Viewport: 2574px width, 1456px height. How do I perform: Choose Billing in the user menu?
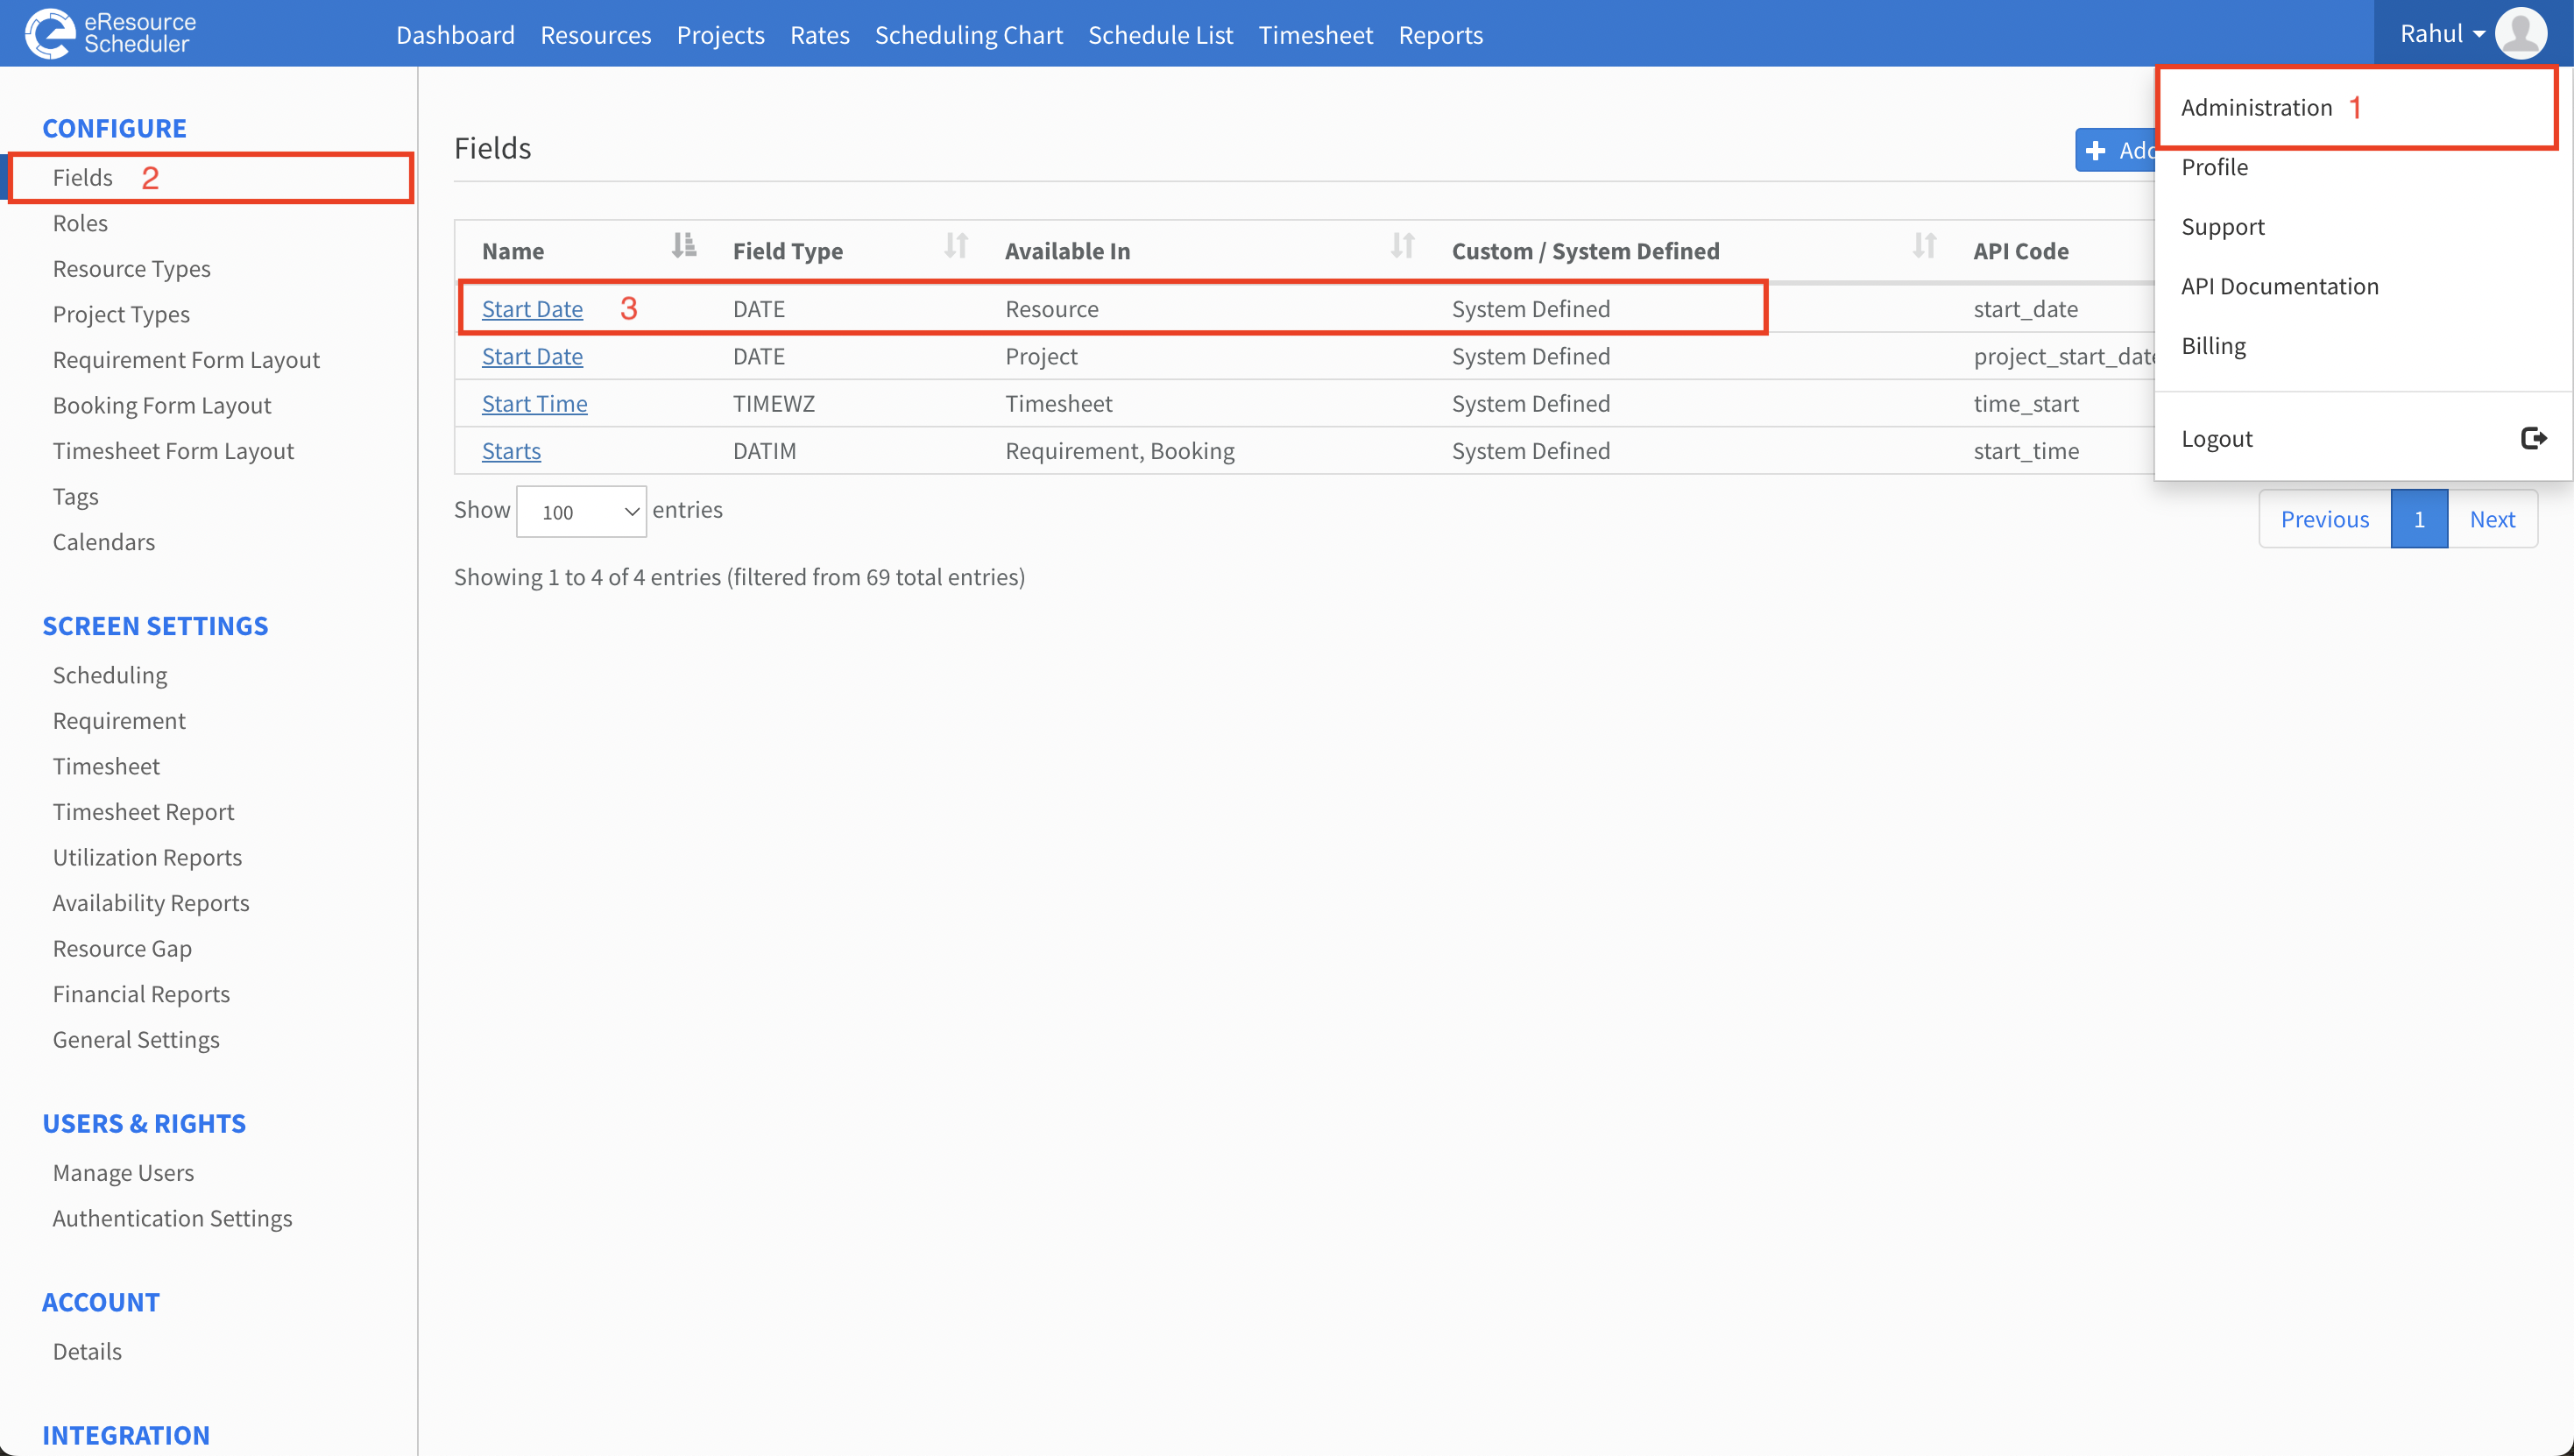tap(2213, 346)
